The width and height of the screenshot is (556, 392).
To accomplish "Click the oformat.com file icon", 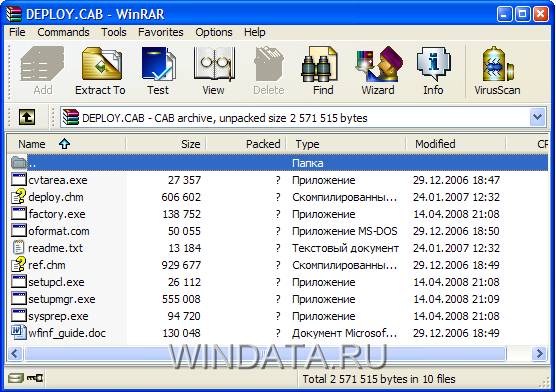I will point(18,231).
